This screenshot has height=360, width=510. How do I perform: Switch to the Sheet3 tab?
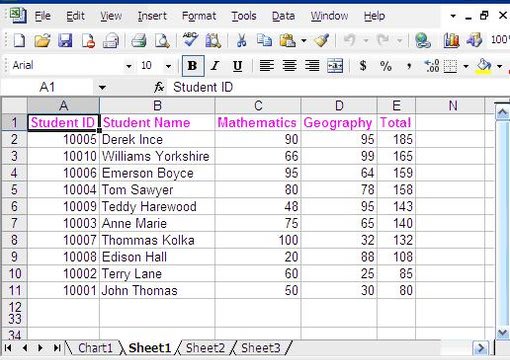pyautogui.click(x=261, y=348)
